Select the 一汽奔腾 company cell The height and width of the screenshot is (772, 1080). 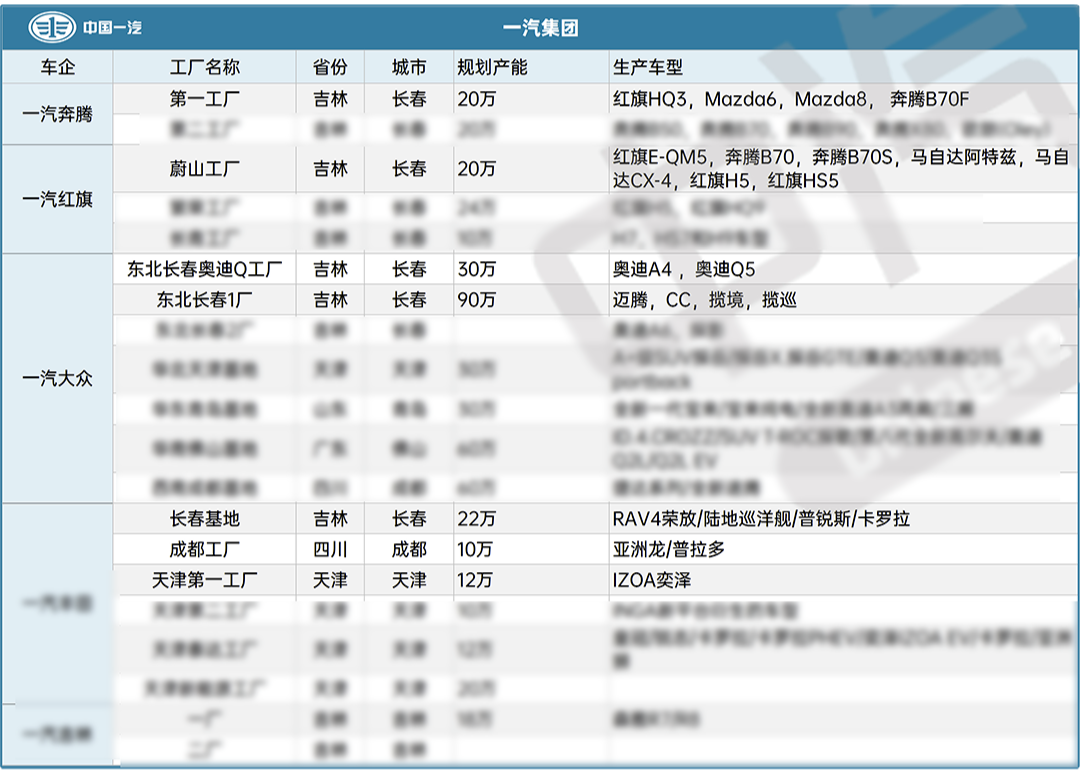click(58, 114)
